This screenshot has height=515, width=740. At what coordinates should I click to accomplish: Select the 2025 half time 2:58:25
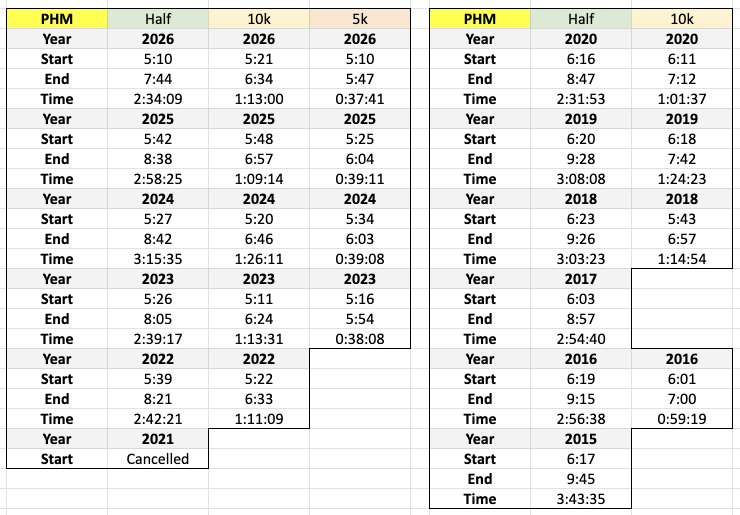point(158,179)
